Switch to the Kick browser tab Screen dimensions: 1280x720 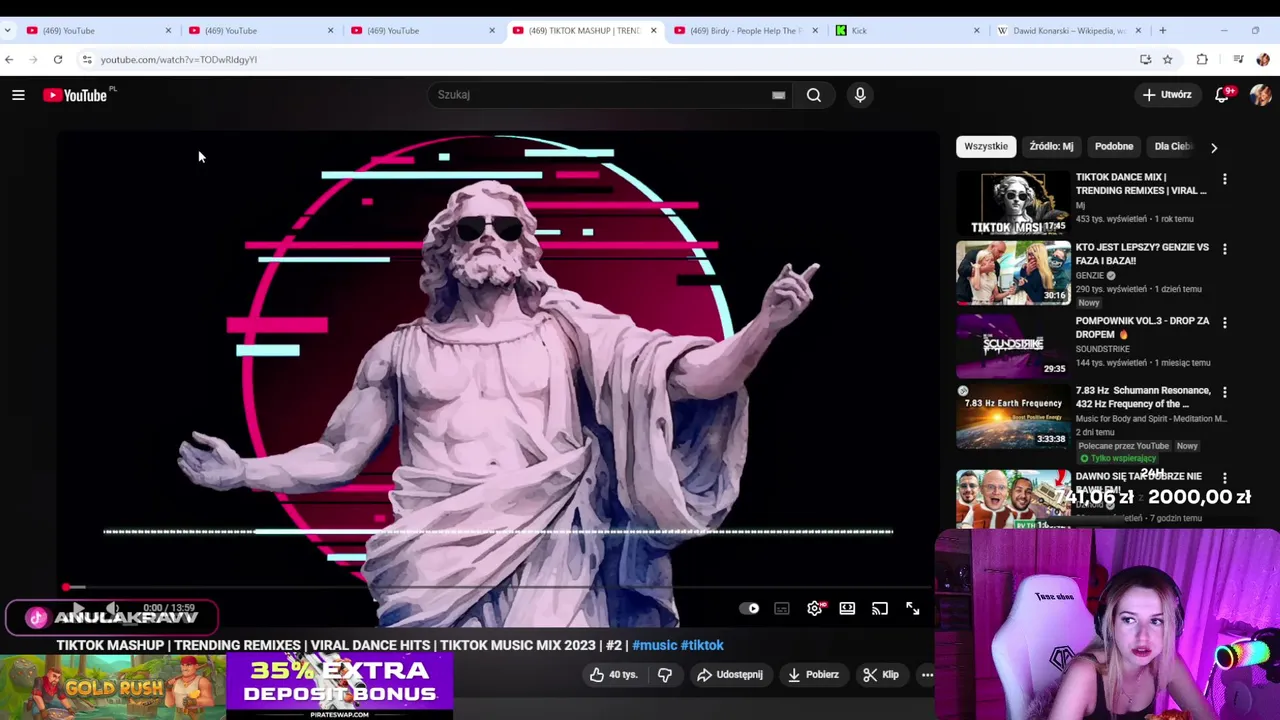[908, 31]
